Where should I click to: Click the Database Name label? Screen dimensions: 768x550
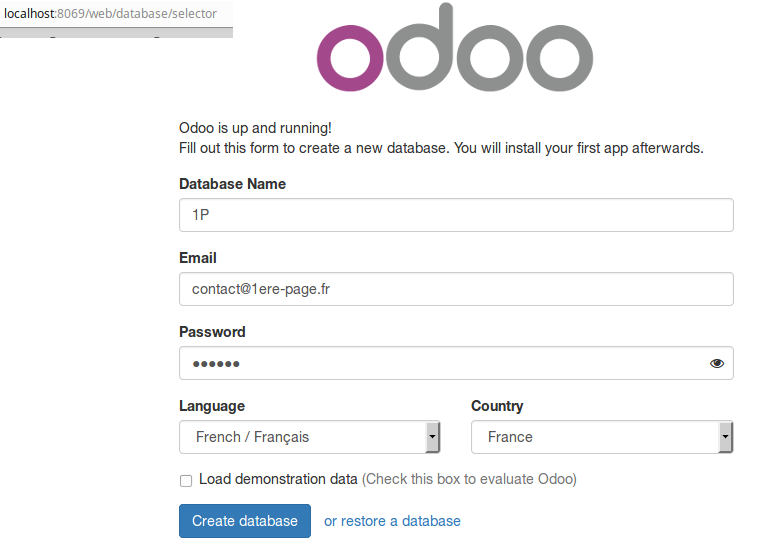[x=232, y=184]
